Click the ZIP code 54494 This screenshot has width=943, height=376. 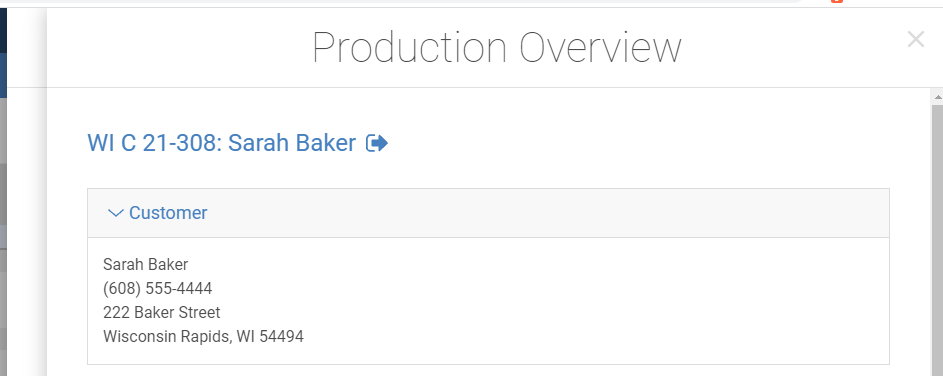click(281, 336)
